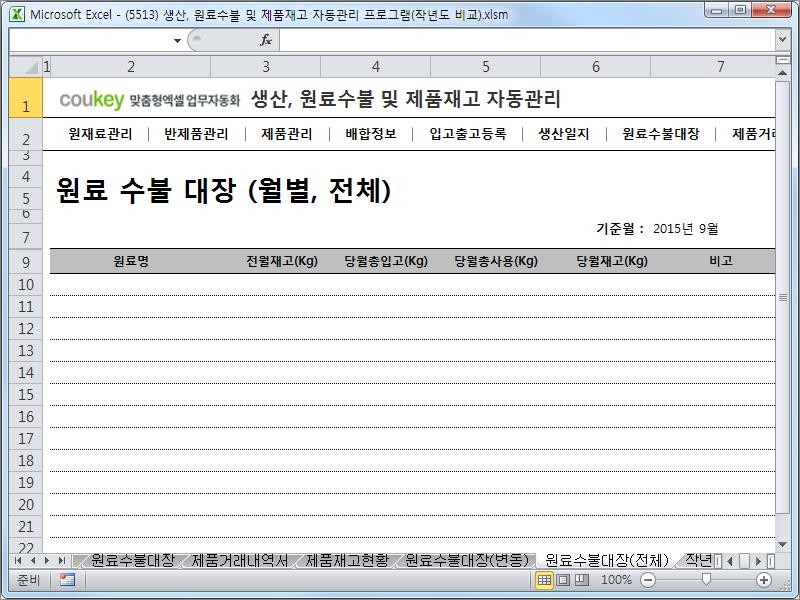This screenshot has width=800, height=600.
Task: Click vertical scrollbar down arrow
Action: (782, 545)
